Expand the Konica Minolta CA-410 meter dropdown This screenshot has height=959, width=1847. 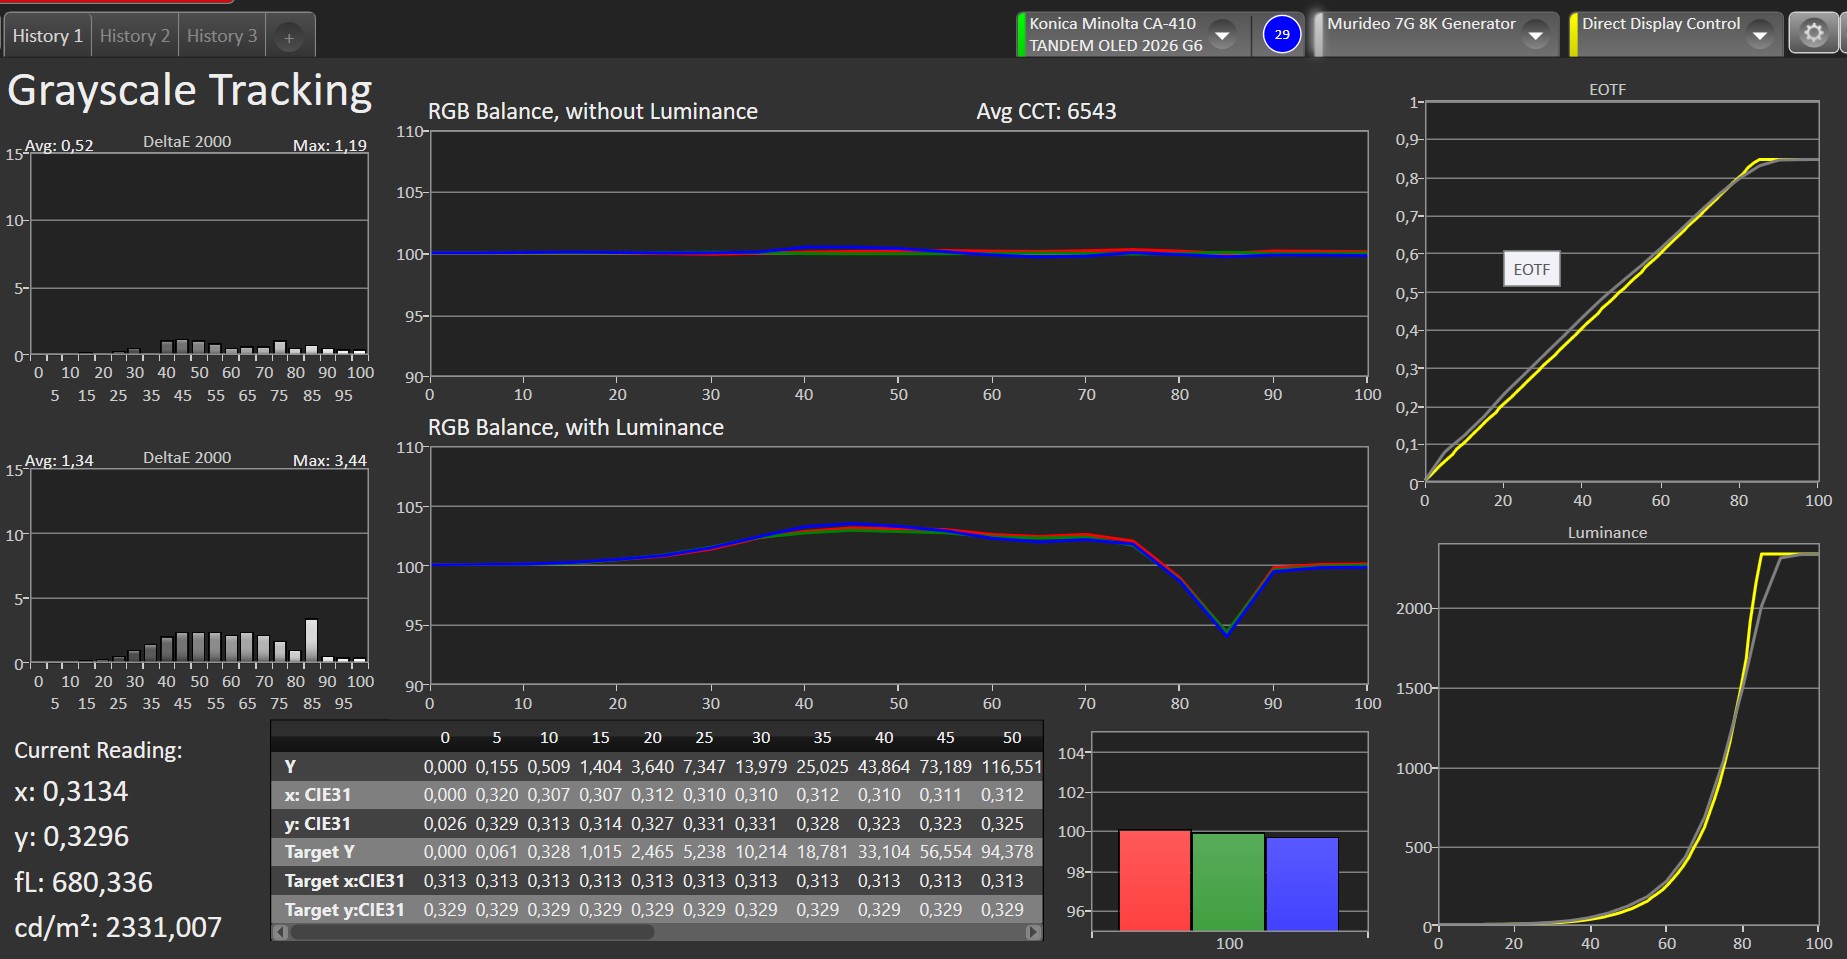click(x=1222, y=35)
